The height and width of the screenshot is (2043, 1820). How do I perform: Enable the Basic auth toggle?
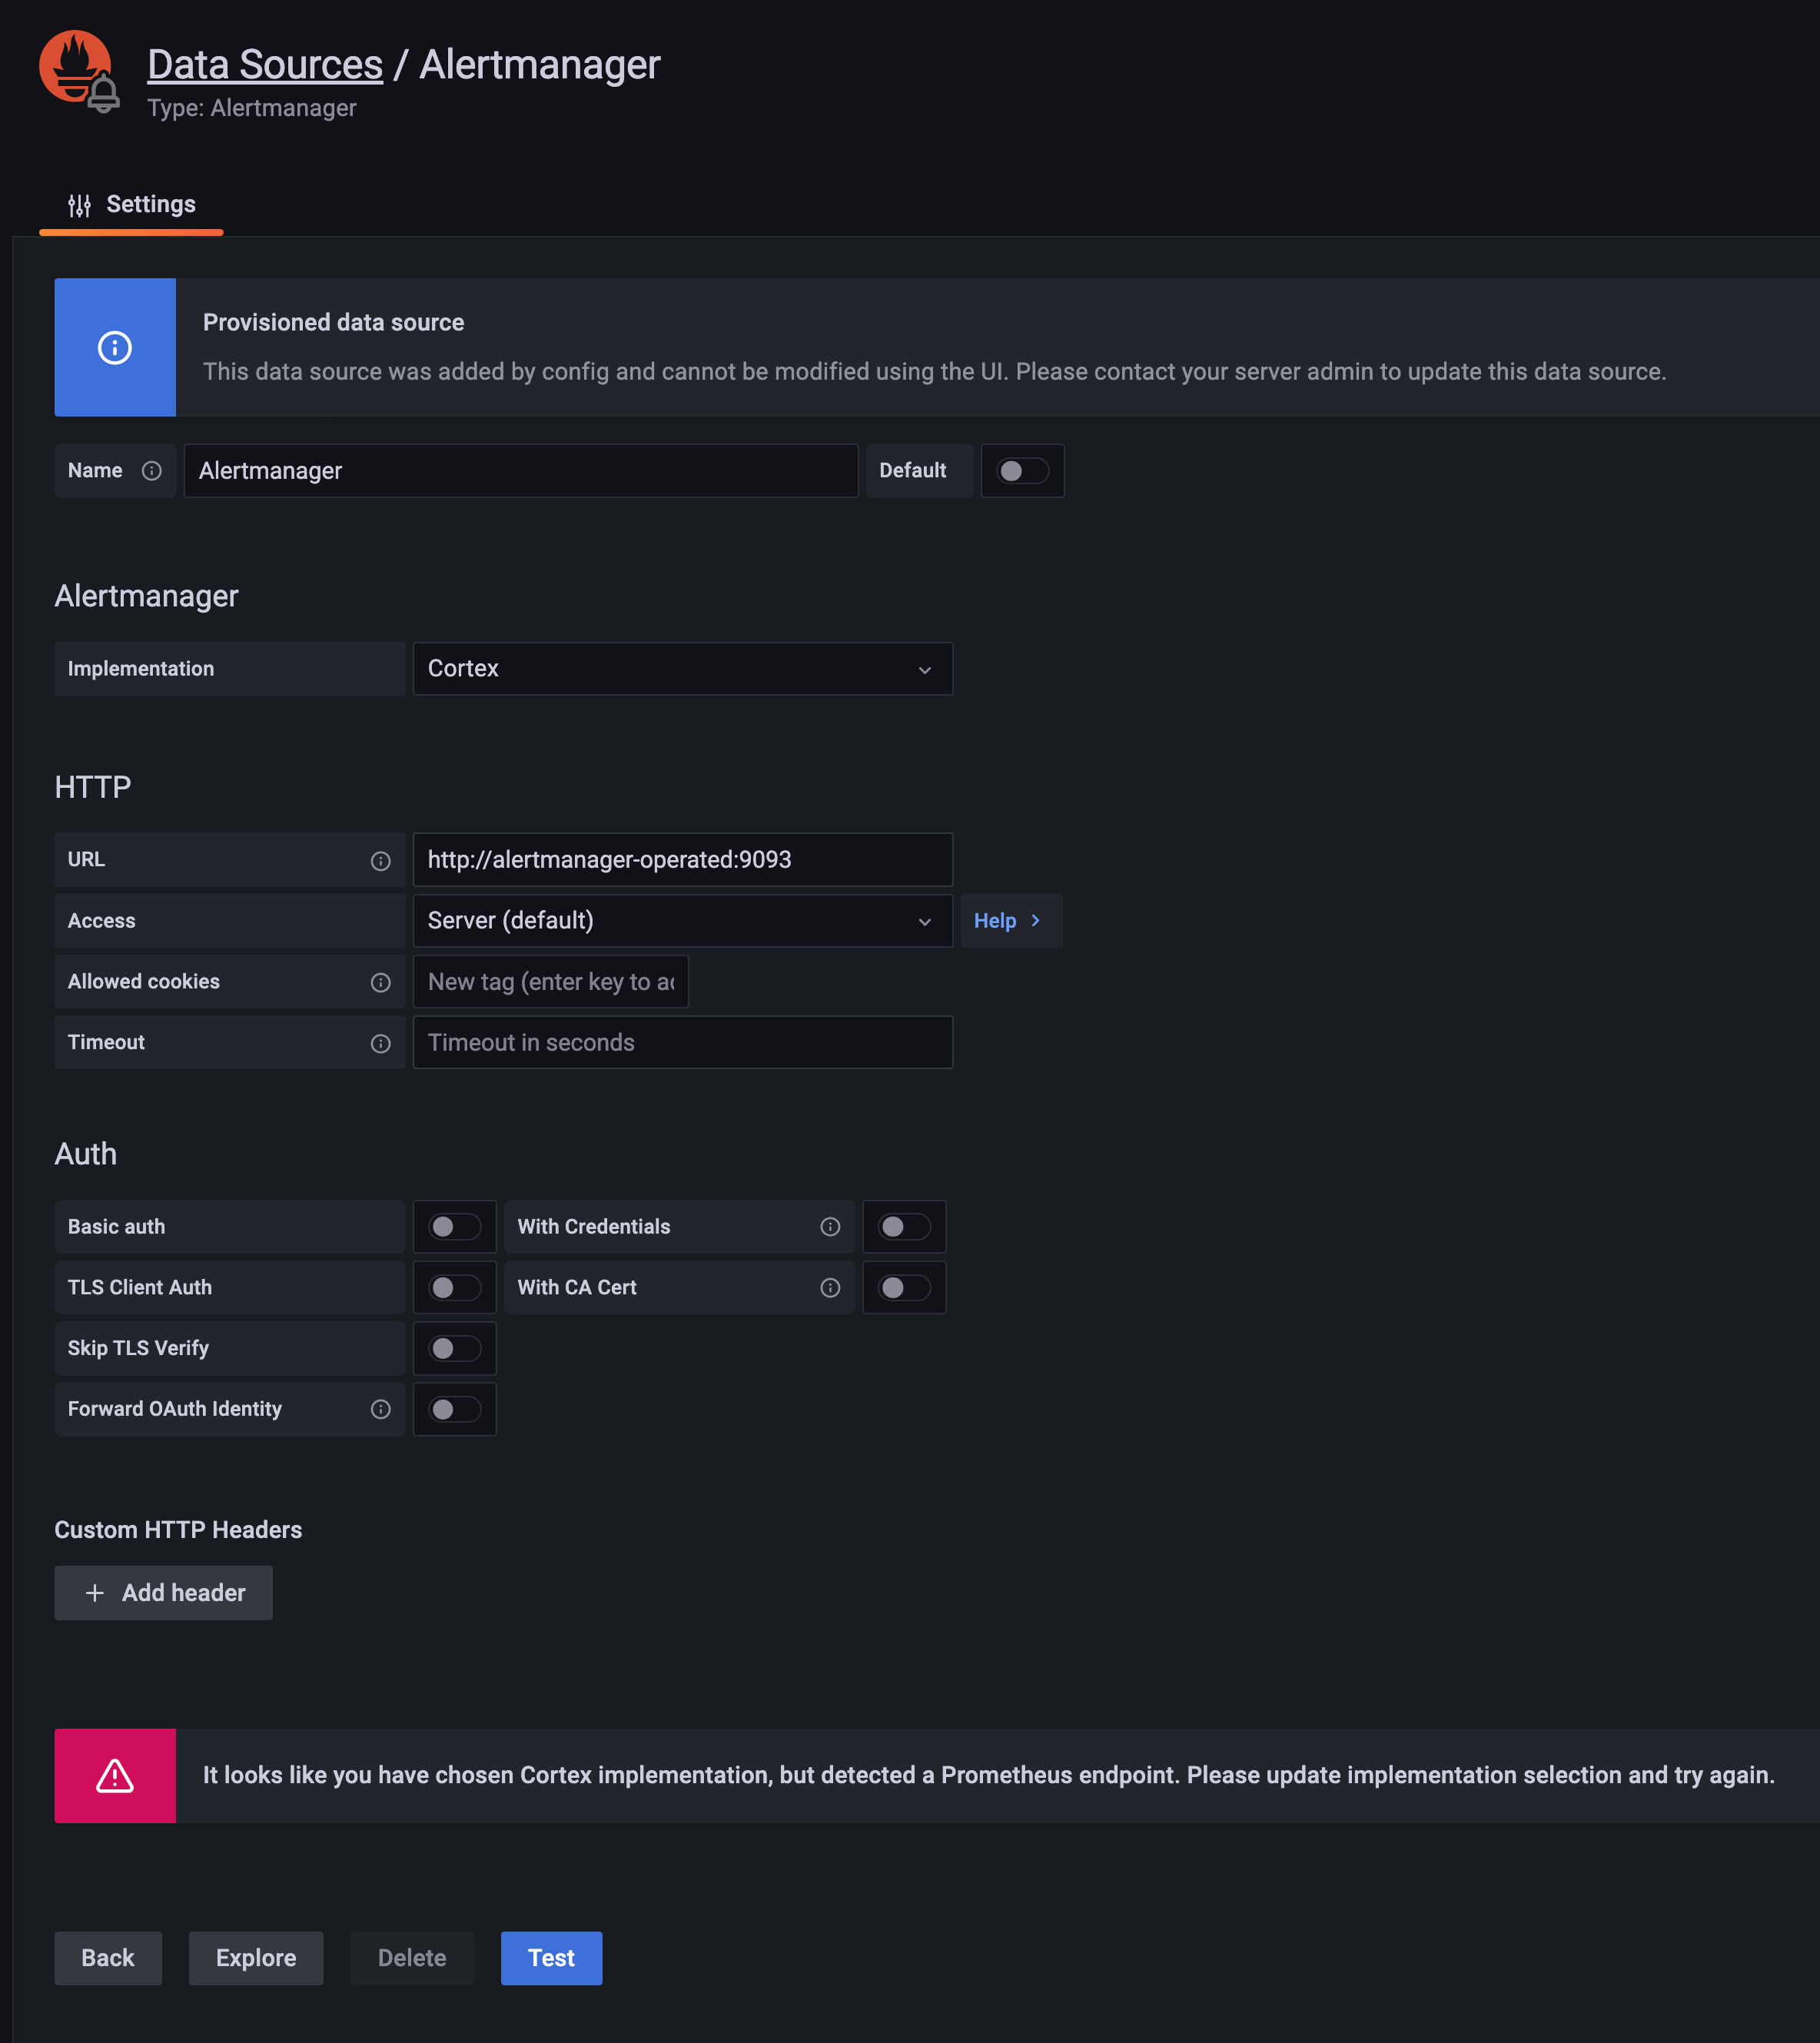454,1227
